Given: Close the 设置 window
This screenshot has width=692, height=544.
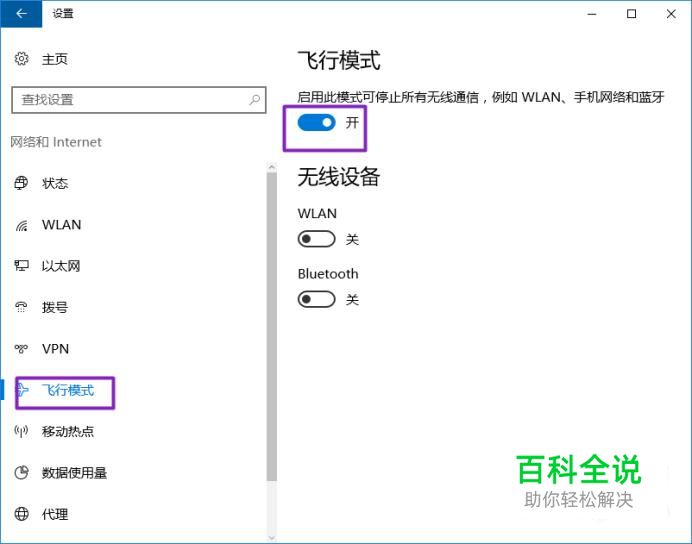Looking at the screenshot, I should click(x=671, y=14).
